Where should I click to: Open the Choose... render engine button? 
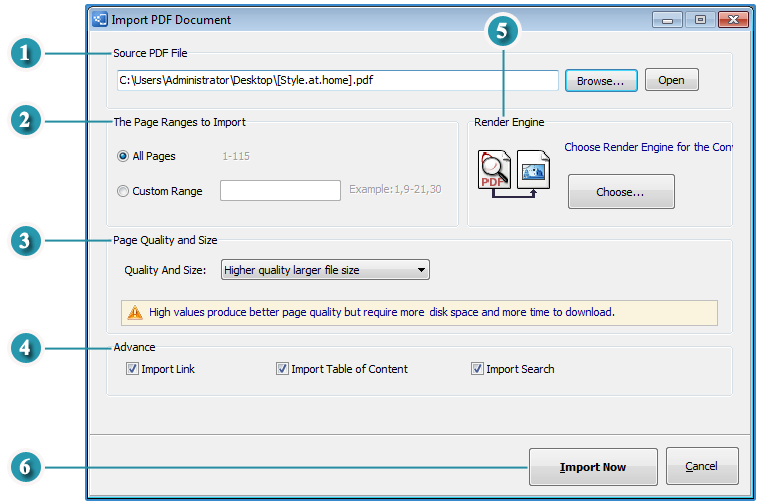point(621,192)
